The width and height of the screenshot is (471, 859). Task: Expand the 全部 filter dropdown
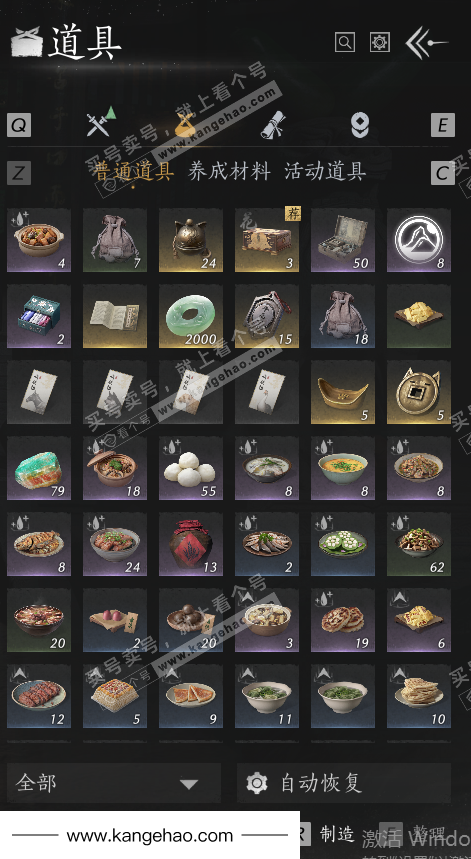114,783
